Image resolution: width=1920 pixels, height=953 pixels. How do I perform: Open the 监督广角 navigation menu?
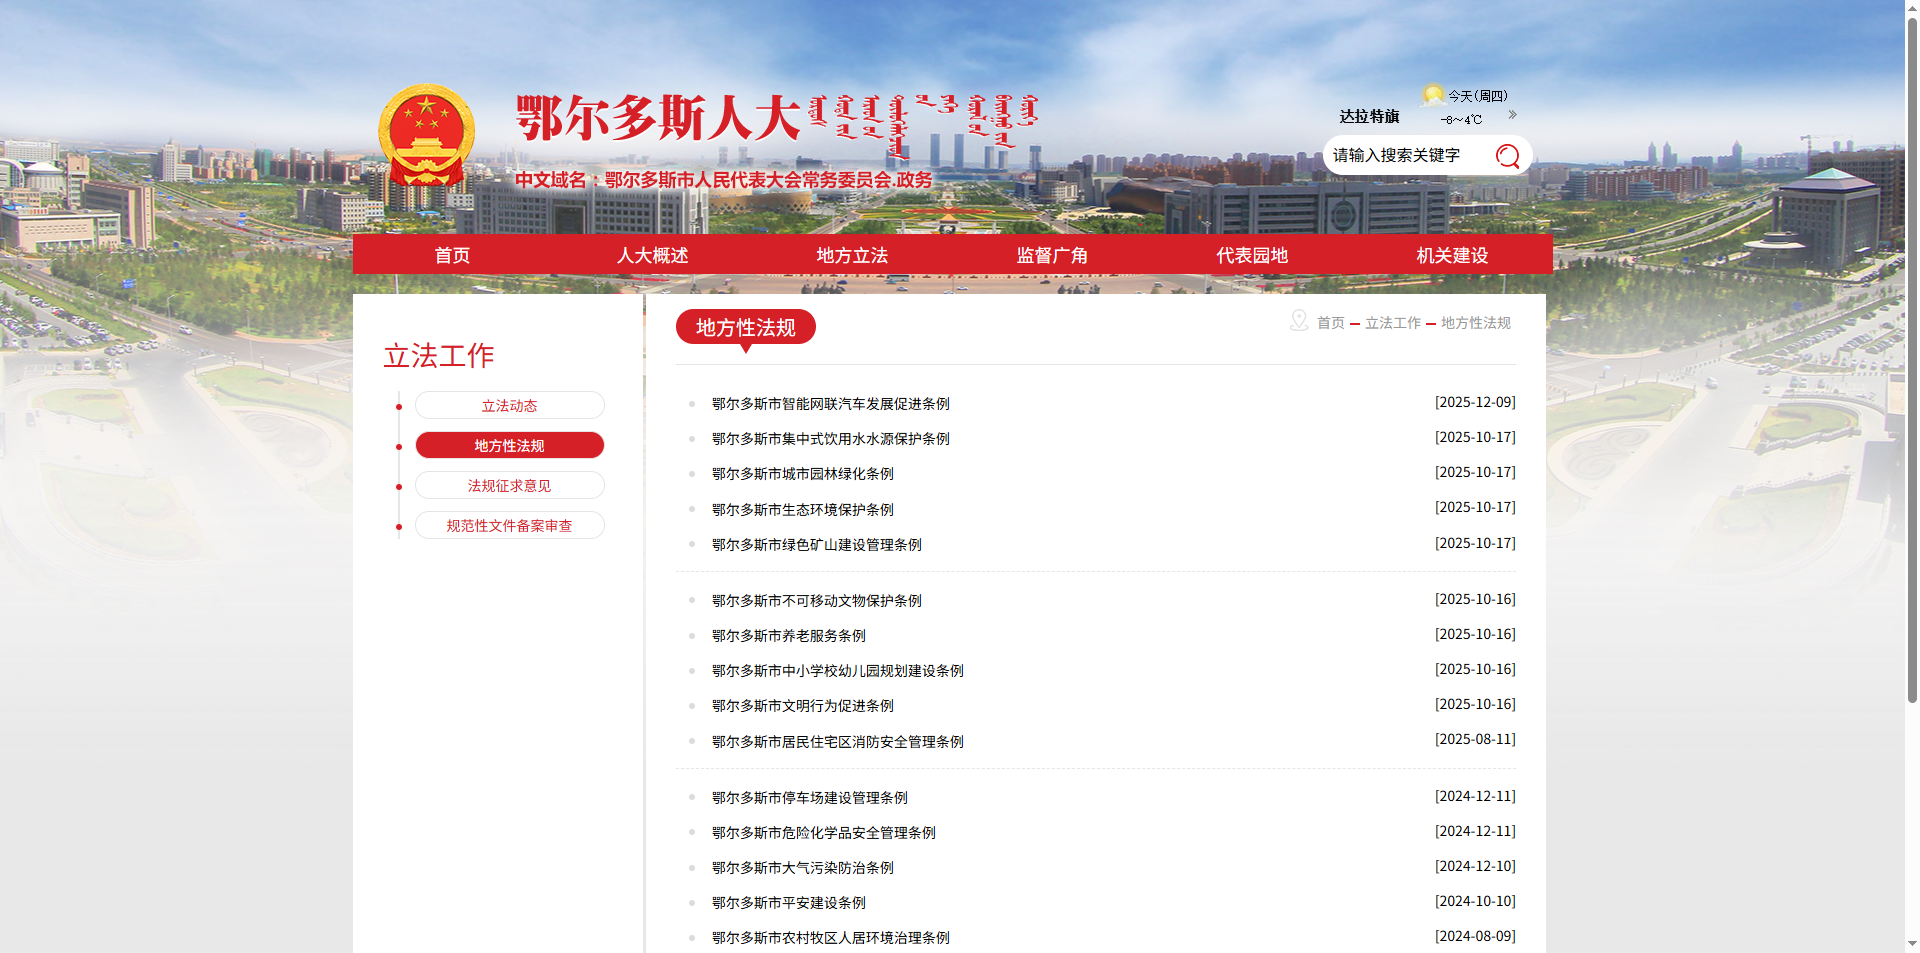point(1053,255)
